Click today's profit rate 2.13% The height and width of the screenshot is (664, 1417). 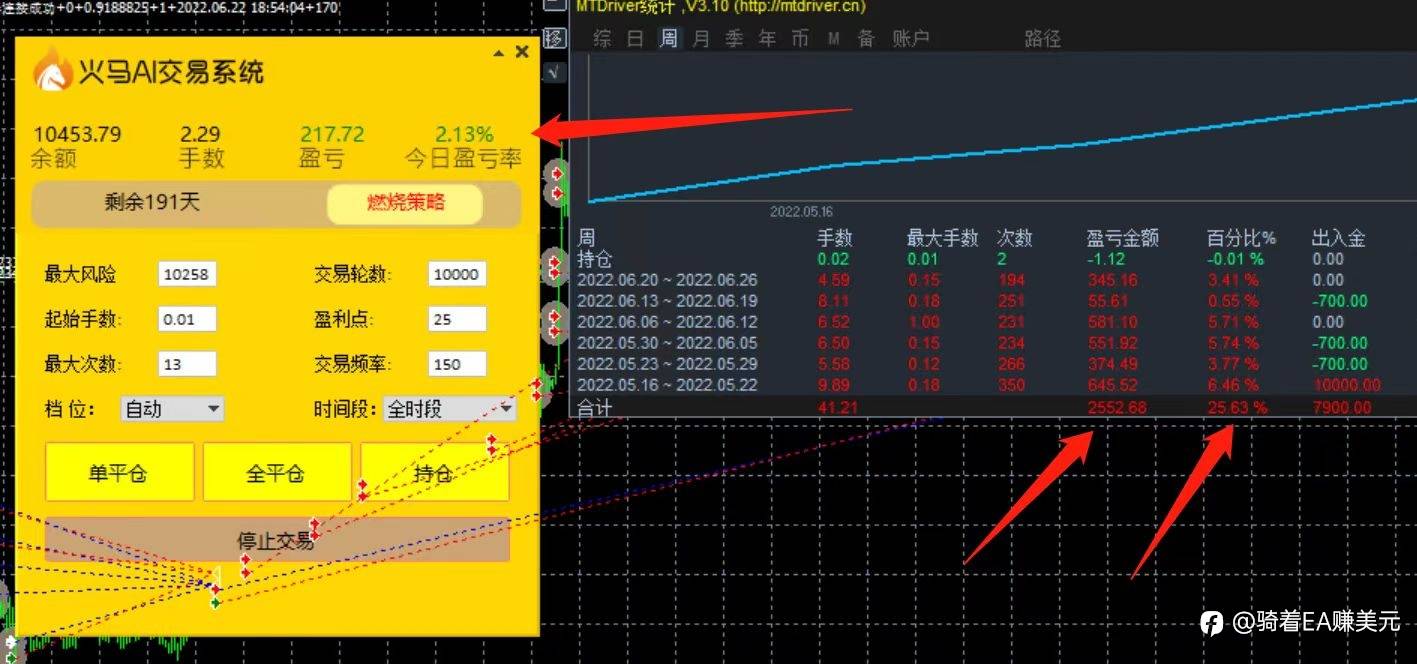464,134
